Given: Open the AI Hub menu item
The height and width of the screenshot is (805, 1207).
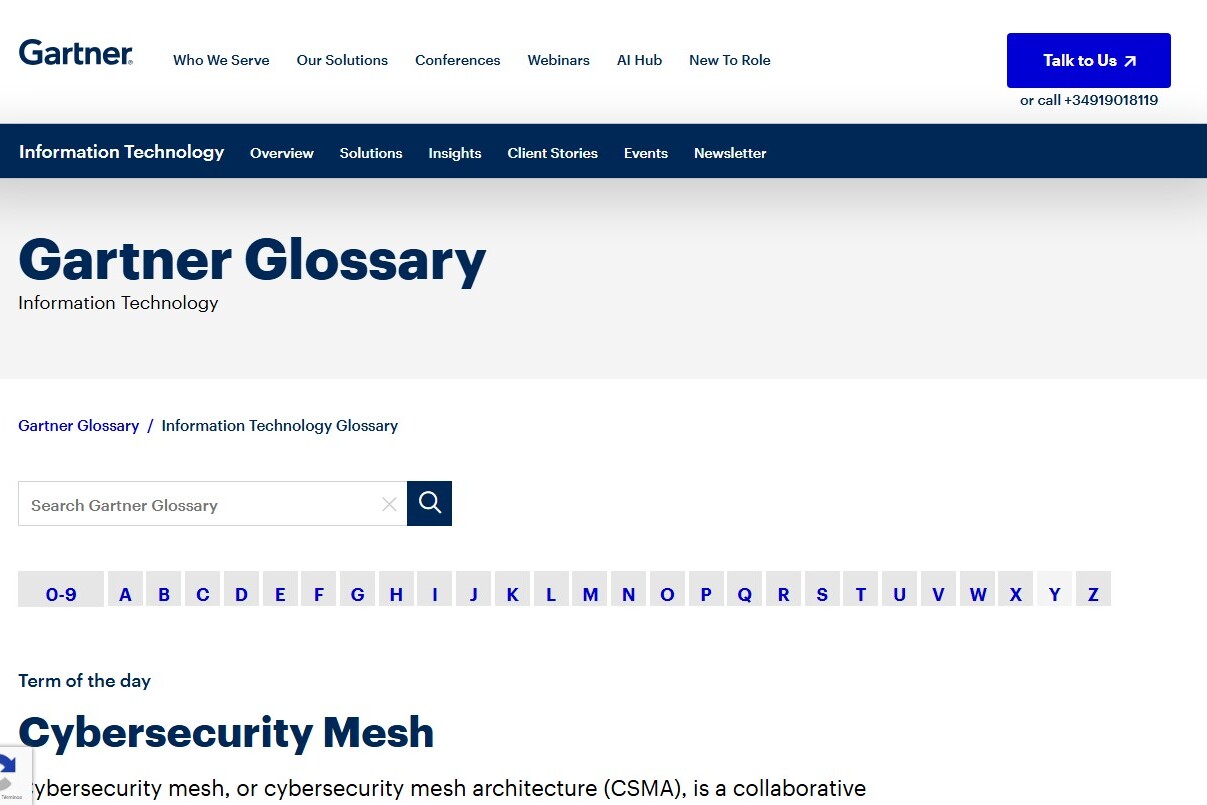Looking at the screenshot, I should coord(639,60).
